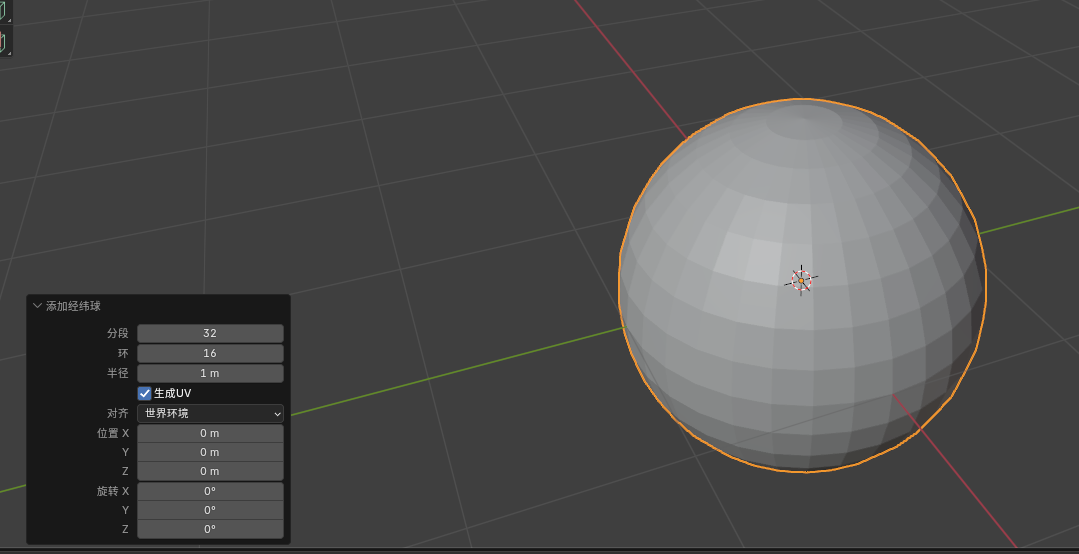Toggle the 生成UV checkbox

(145, 393)
